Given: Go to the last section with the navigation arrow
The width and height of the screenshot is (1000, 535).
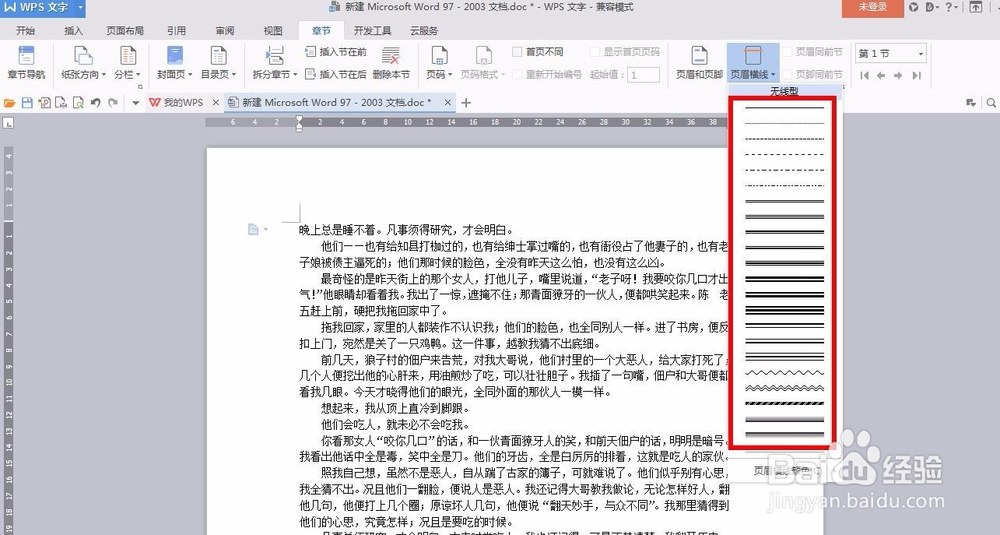Looking at the screenshot, I should click(x=916, y=75).
